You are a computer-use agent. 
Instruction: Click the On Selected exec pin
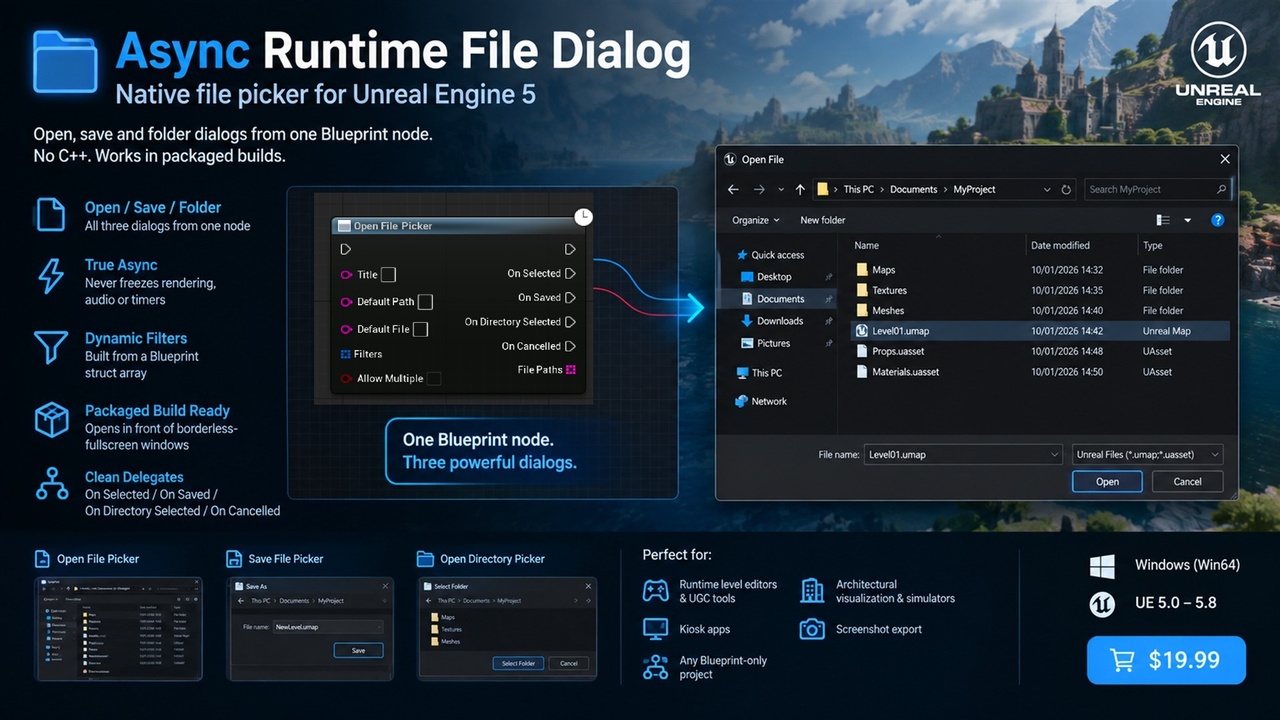click(570, 273)
